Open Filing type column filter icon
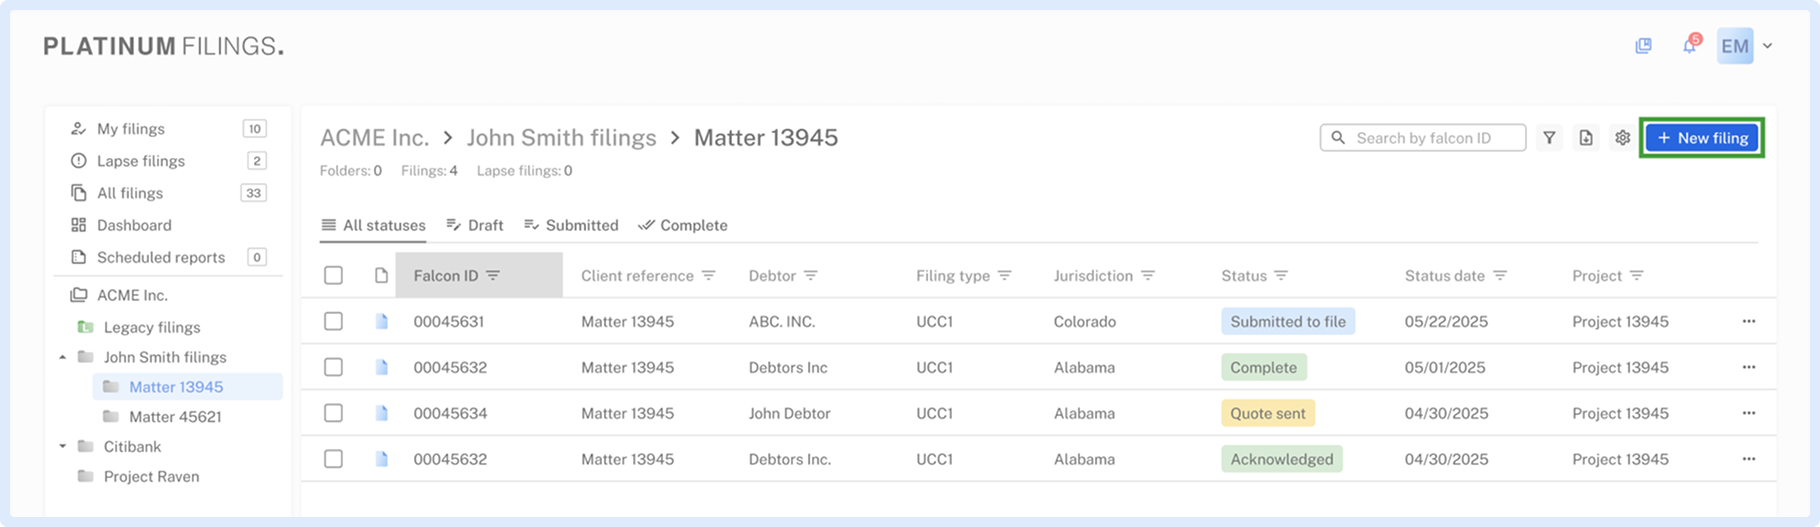1820x527 pixels. (x=1004, y=276)
